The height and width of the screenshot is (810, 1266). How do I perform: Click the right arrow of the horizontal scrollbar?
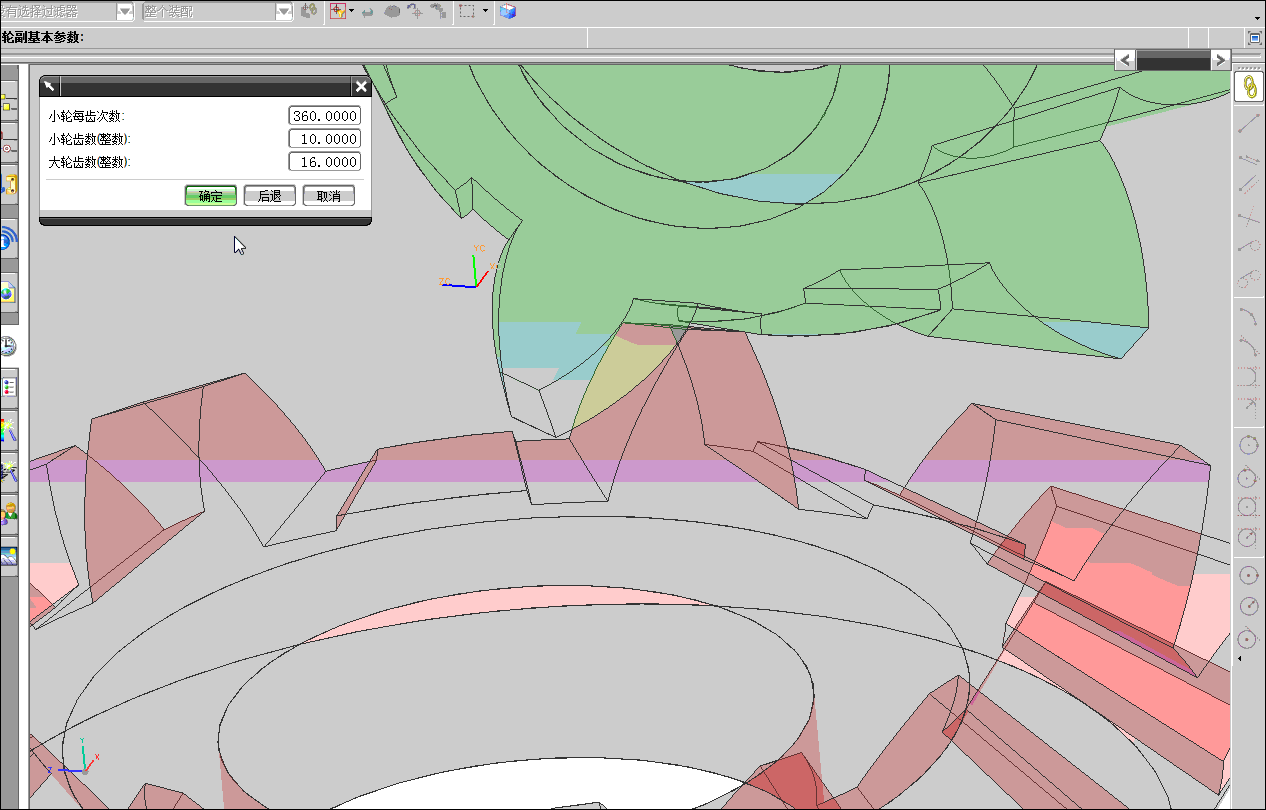point(1220,60)
